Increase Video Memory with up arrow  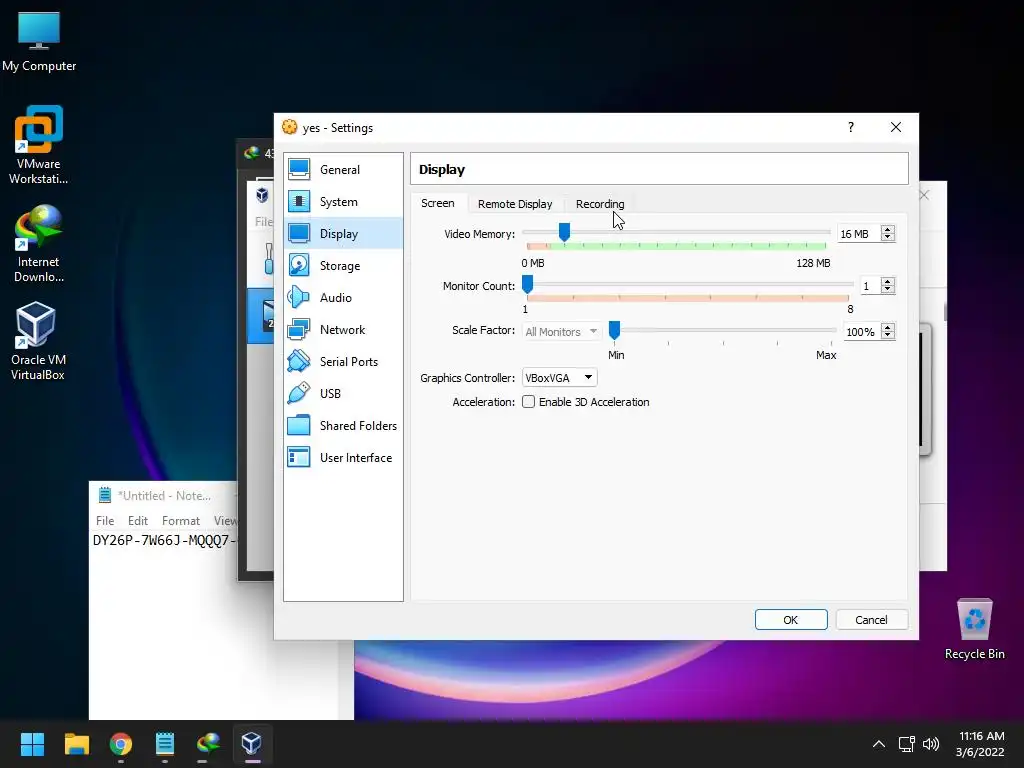point(888,230)
